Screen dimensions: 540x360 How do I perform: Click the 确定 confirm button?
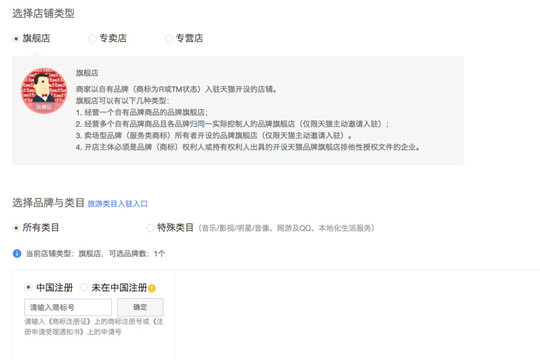click(x=140, y=307)
